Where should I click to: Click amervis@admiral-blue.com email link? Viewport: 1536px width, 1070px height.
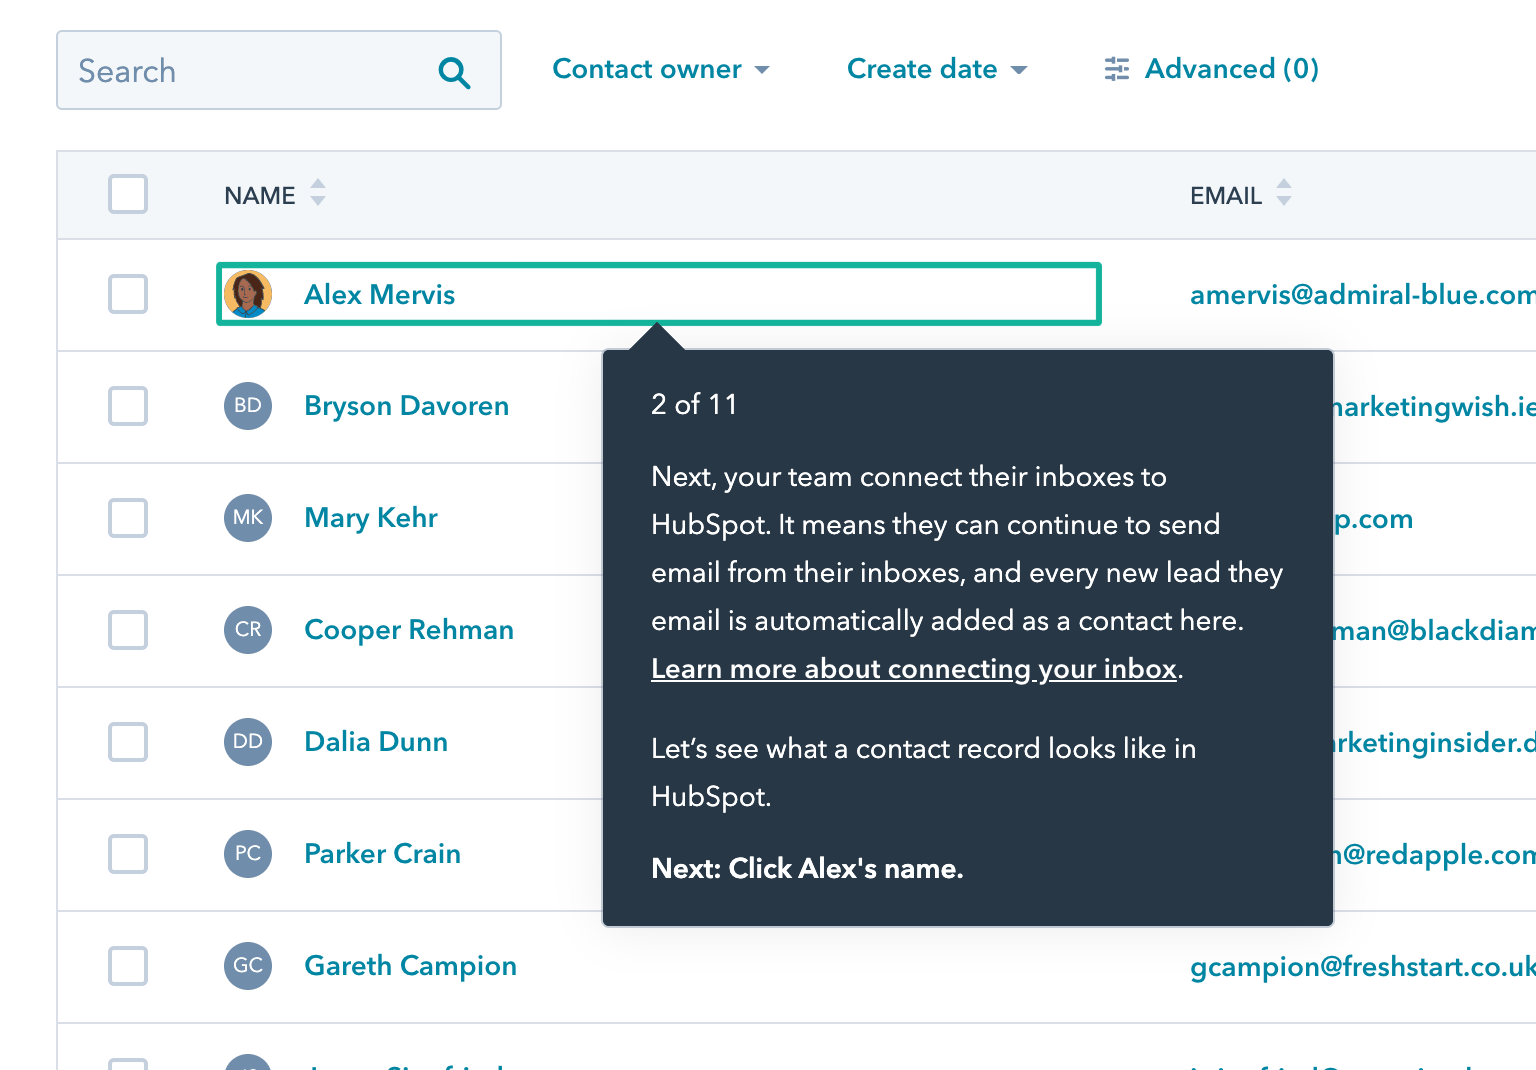tap(1362, 294)
